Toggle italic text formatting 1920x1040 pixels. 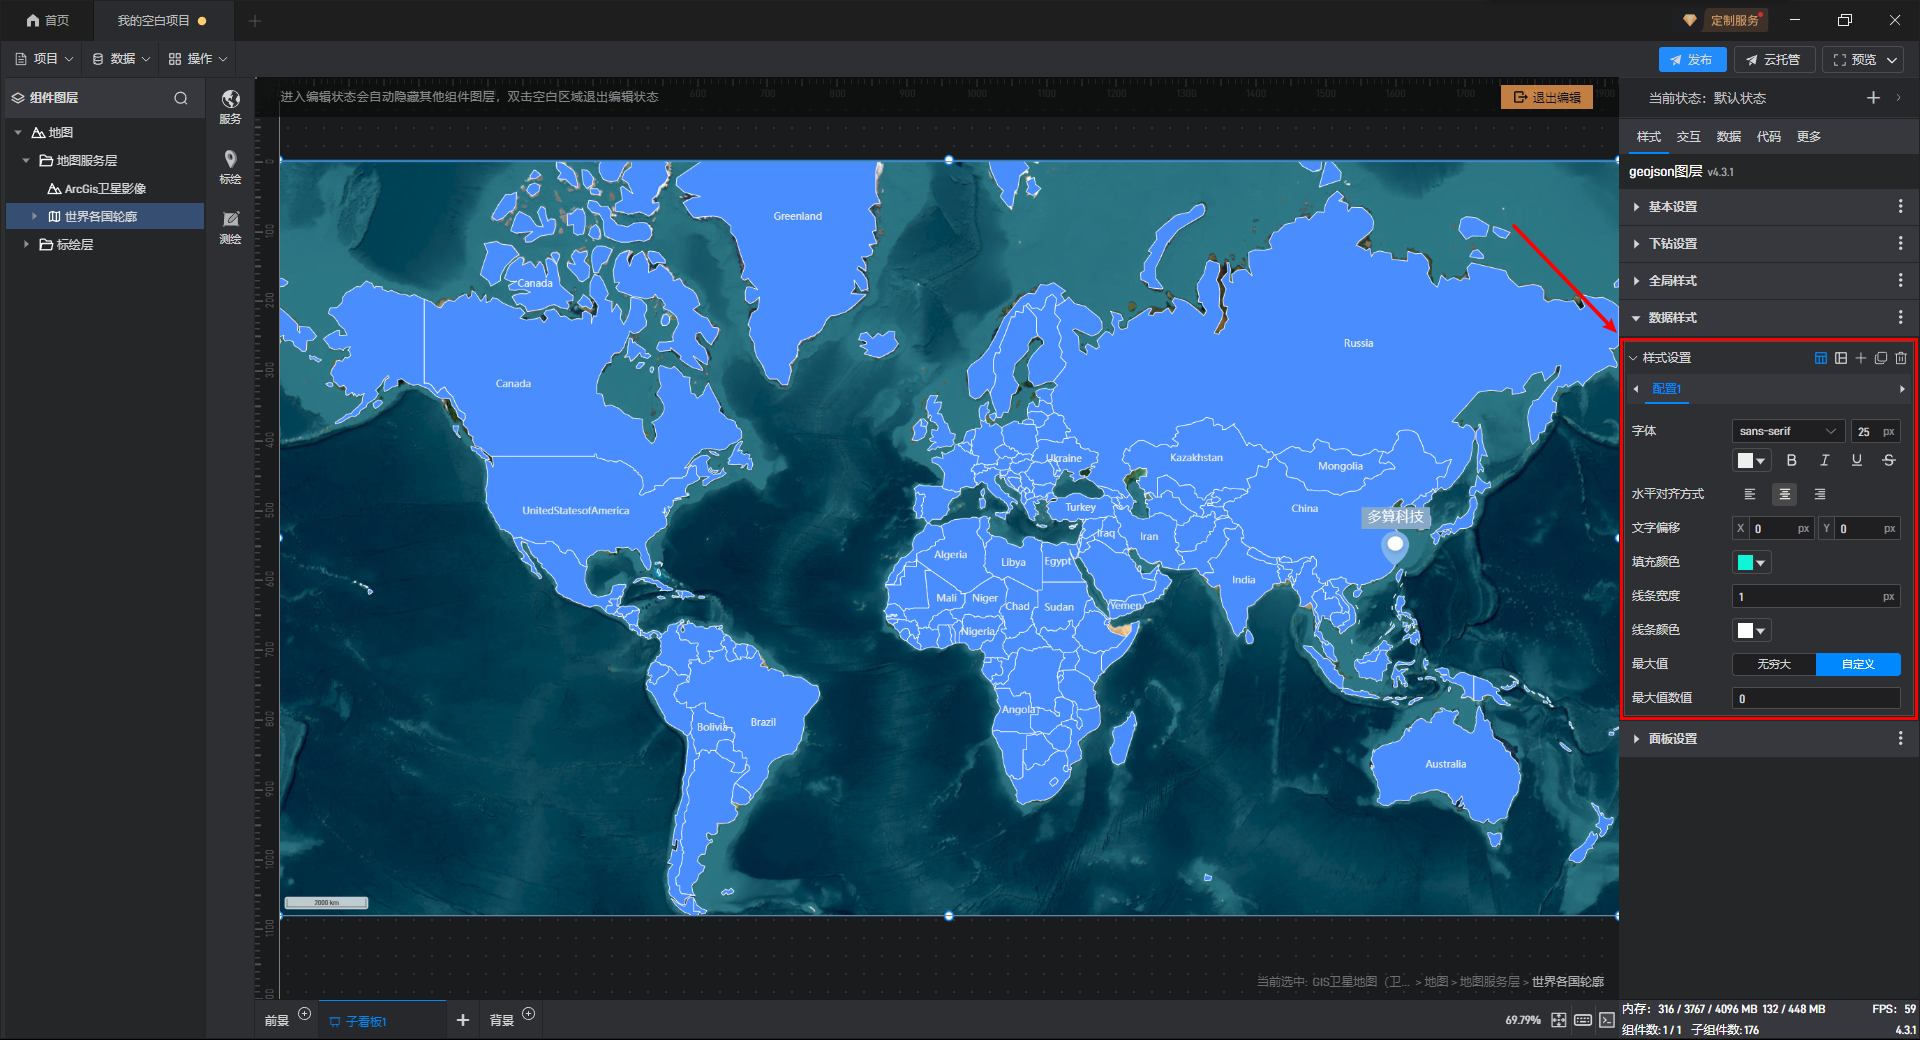pyautogui.click(x=1824, y=460)
